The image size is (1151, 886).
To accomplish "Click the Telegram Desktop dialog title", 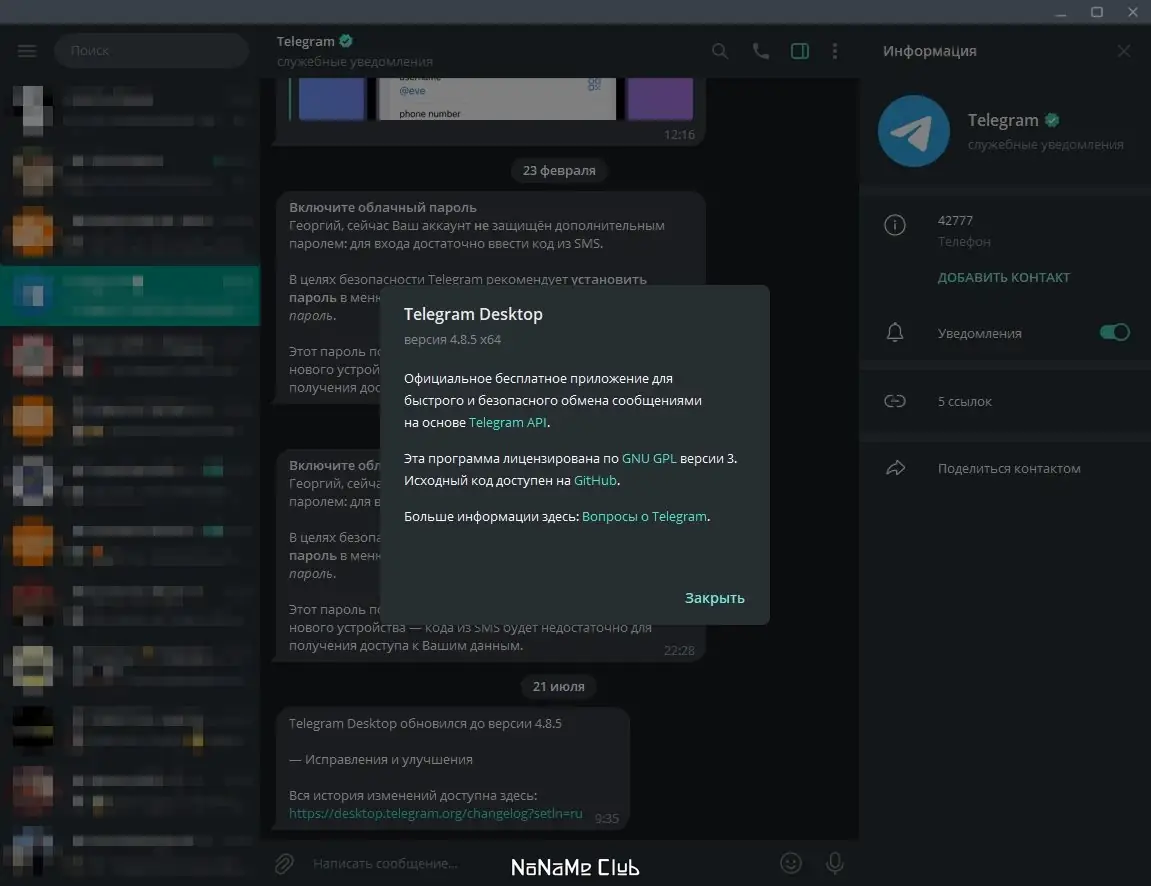I will click(473, 314).
